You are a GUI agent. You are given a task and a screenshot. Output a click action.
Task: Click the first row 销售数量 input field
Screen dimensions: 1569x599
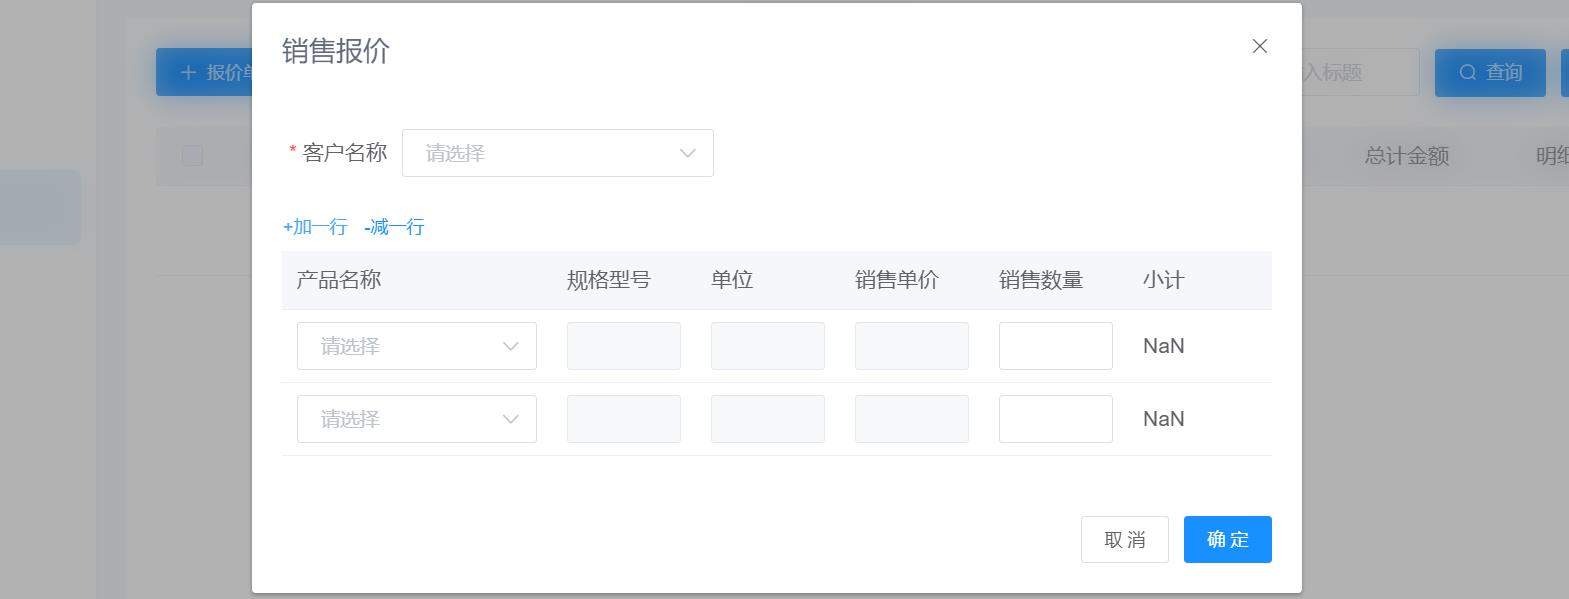pyautogui.click(x=1055, y=346)
